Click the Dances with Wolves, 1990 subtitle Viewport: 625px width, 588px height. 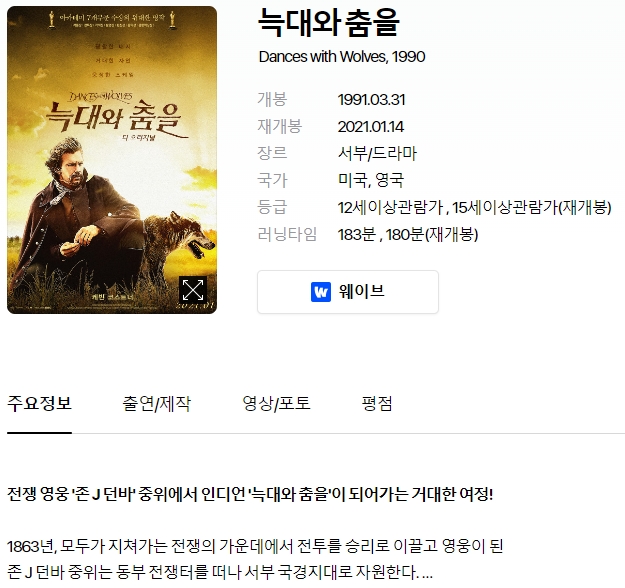point(342,57)
